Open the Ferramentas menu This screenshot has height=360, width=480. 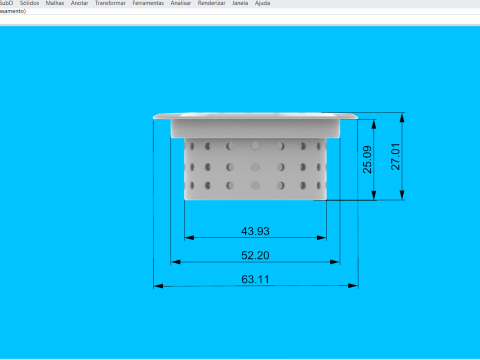(x=148, y=3)
